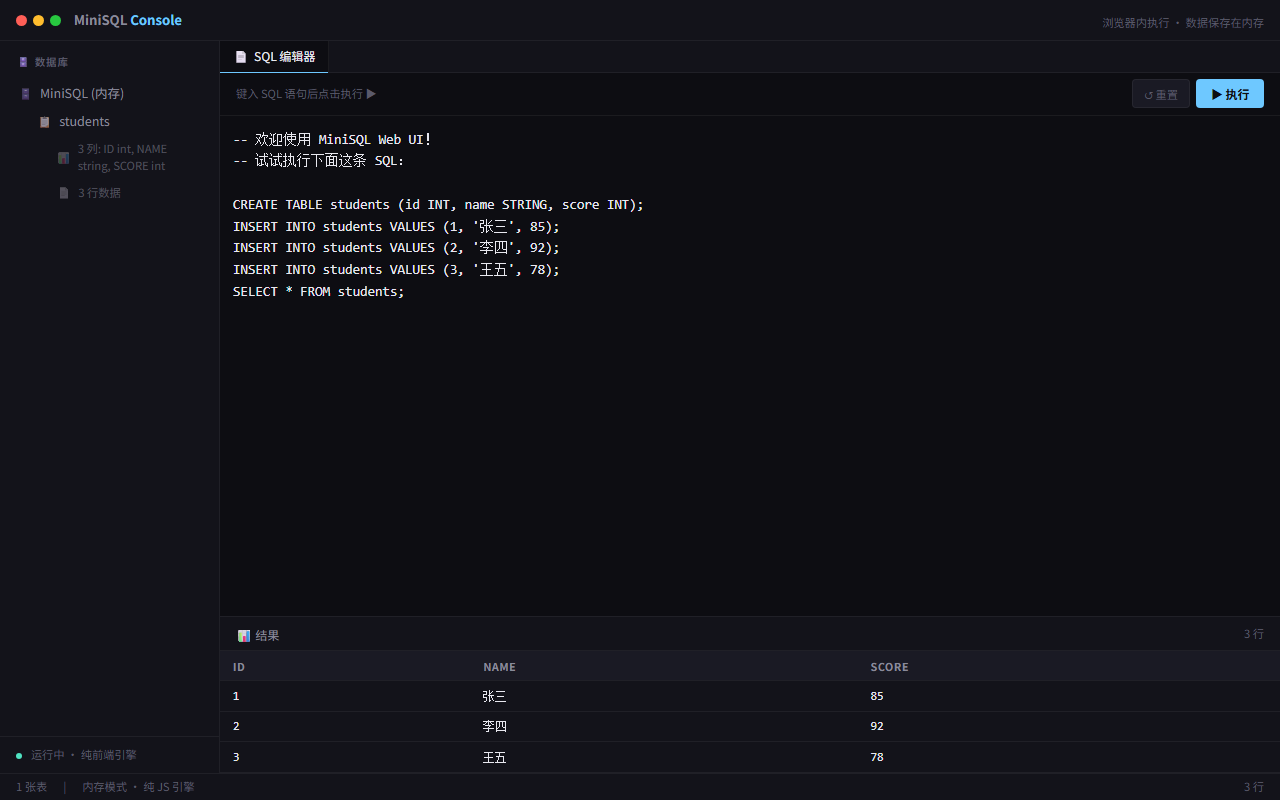1280x800 pixels.
Task: Click the '3 行数据' sidebar entry
Action: pyautogui.click(x=99, y=193)
